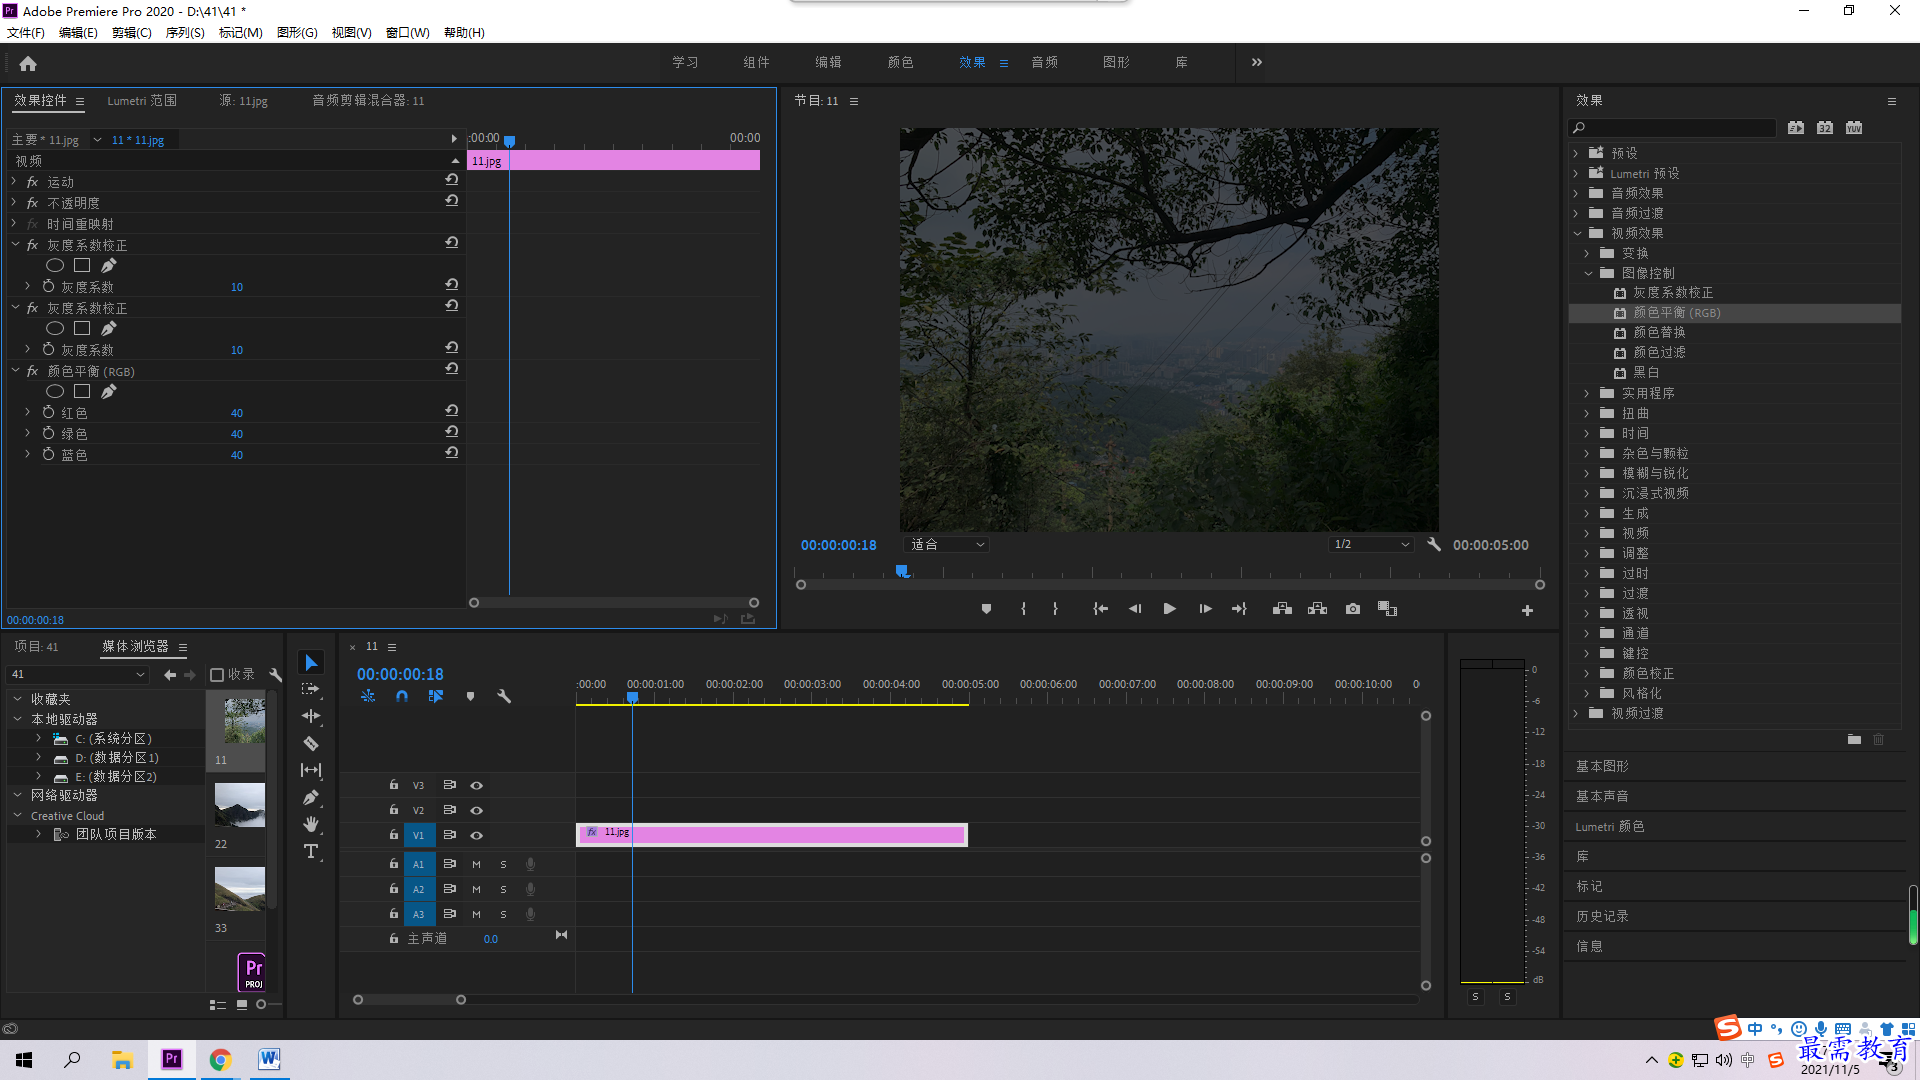Open the program monitor button editor plus

click(x=1527, y=610)
